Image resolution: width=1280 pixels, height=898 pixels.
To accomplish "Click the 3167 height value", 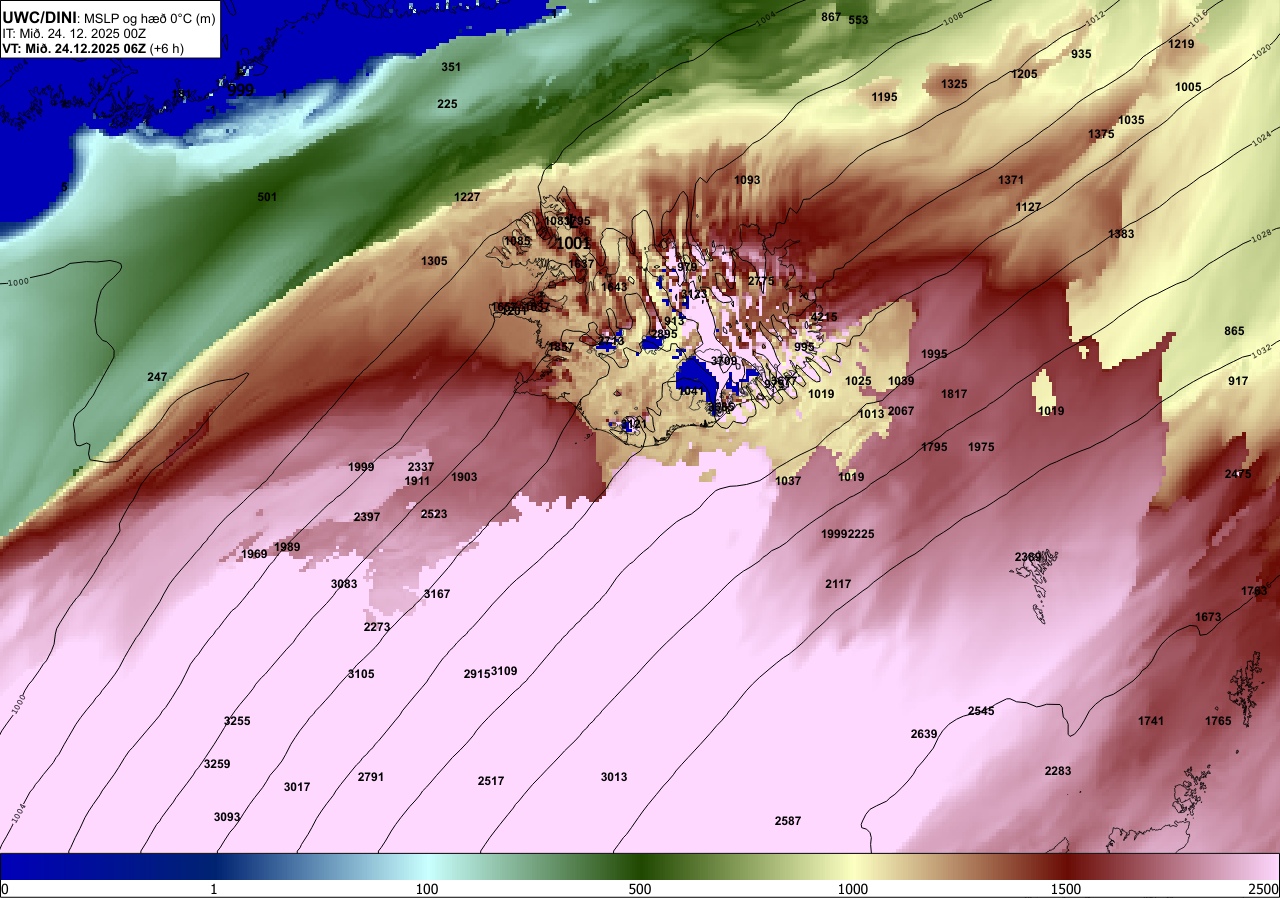I will 437,594.
